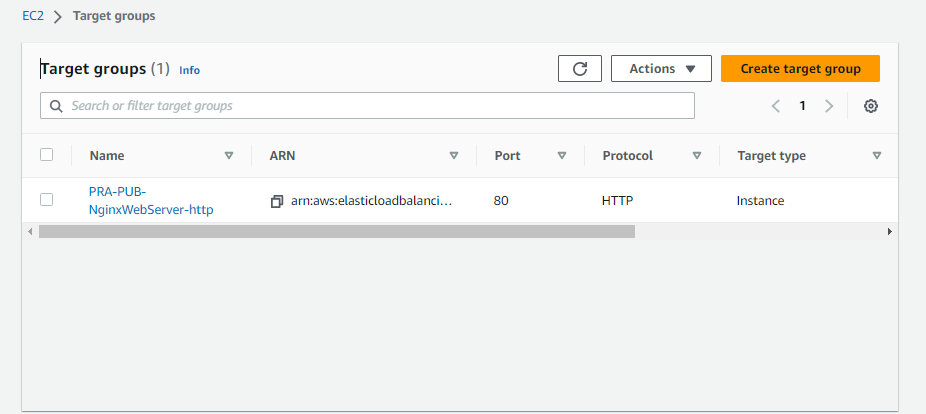This screenshot has width=926, height=414.
Task: Click the Port column header label
Action: pos(508,156)
